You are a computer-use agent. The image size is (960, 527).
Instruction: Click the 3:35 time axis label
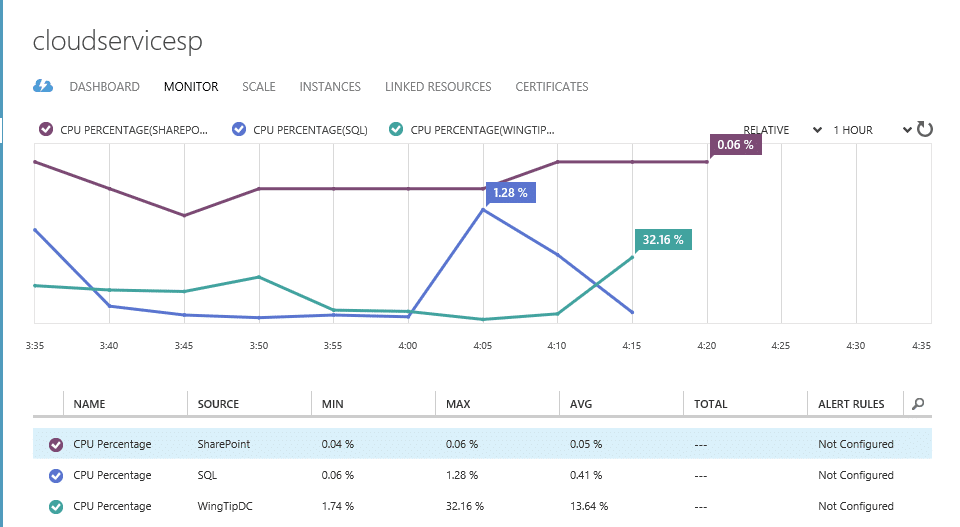click(x=35, y=346)
